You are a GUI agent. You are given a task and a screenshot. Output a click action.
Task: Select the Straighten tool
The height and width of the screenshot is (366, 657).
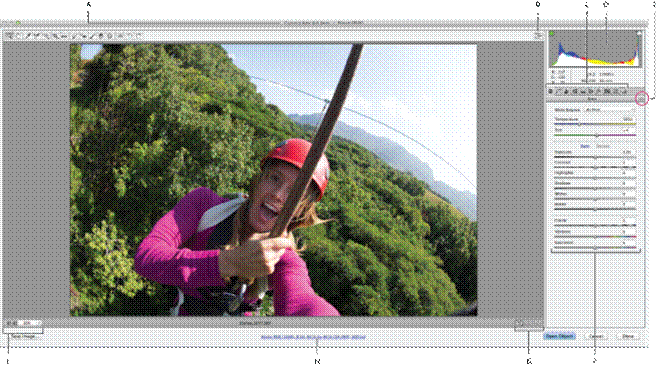pyautogui.click(x=64, y=36)
